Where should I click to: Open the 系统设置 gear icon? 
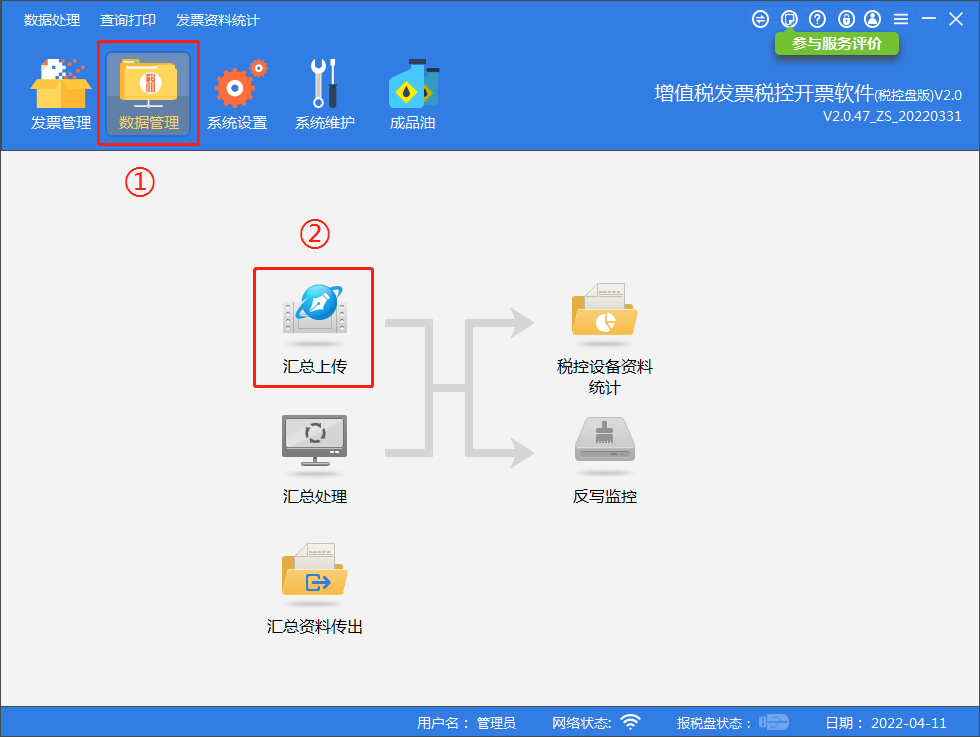point(238,94)
